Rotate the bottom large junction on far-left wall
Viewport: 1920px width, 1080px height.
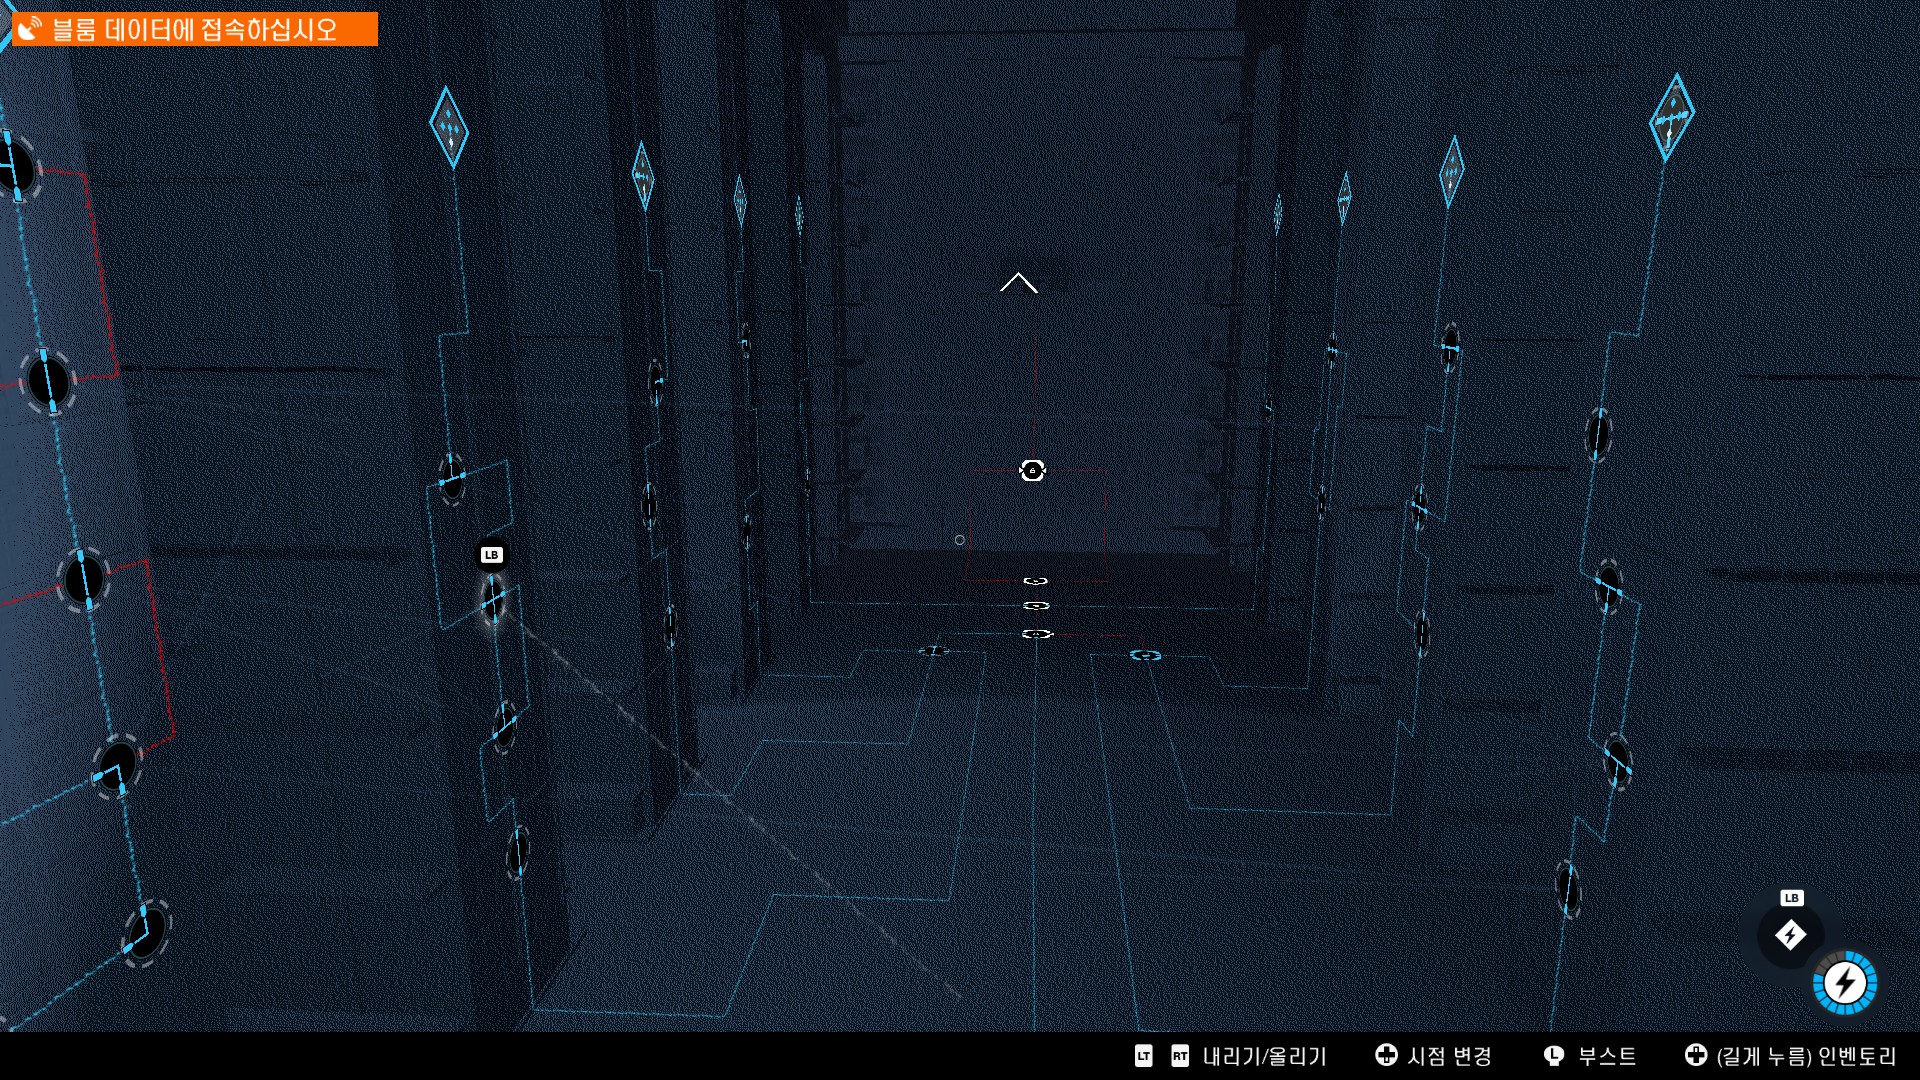tap(146, 932)
